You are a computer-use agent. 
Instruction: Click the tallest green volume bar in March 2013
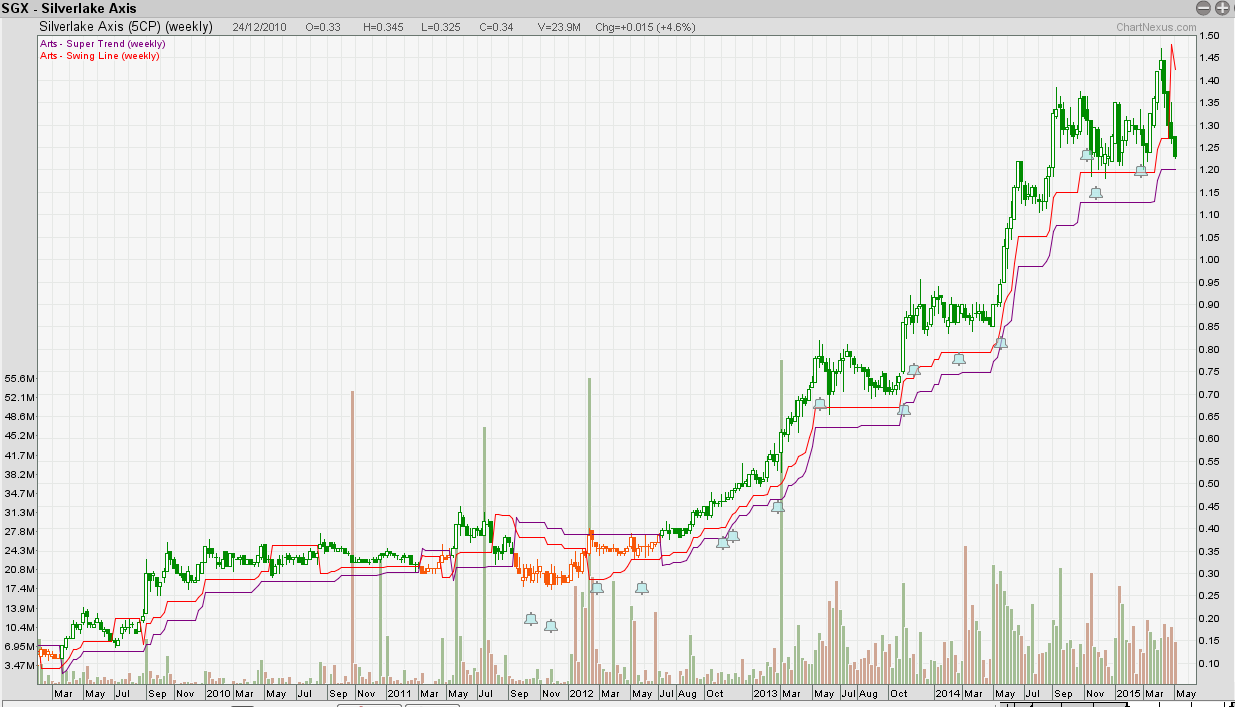tap(781, 520)
